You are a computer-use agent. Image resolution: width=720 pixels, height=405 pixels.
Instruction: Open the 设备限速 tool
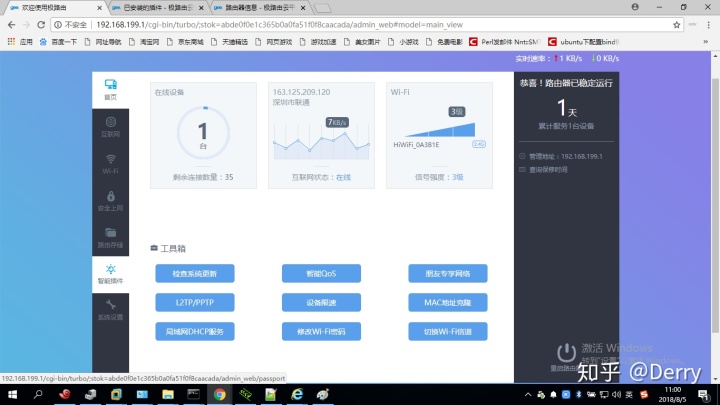pos(321,303)
